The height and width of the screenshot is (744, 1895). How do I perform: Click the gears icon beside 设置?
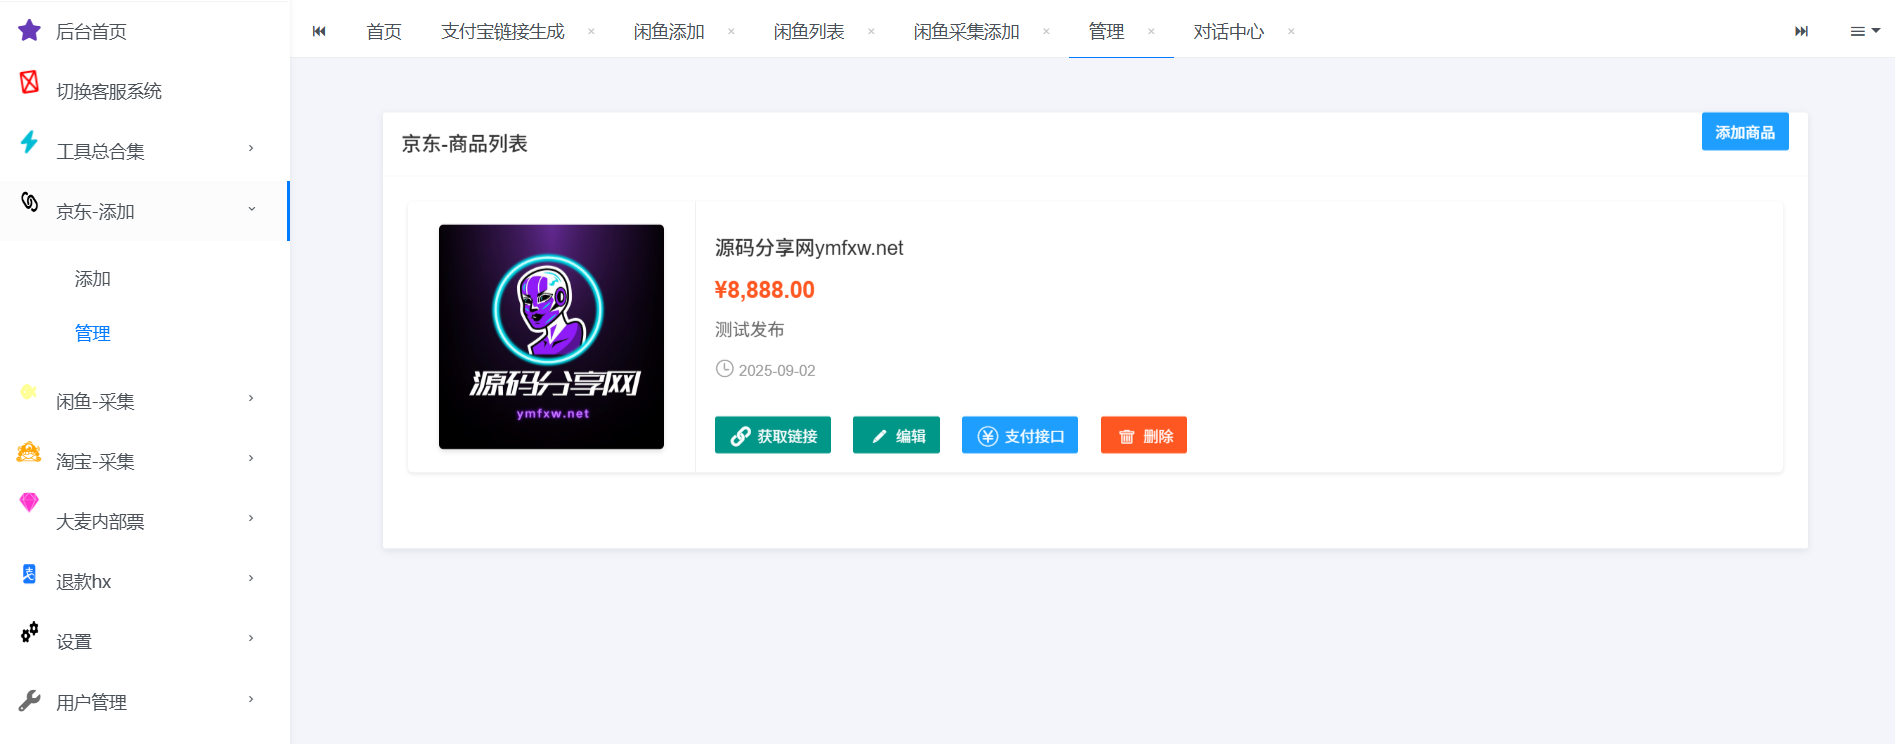(x=29, y=632)
